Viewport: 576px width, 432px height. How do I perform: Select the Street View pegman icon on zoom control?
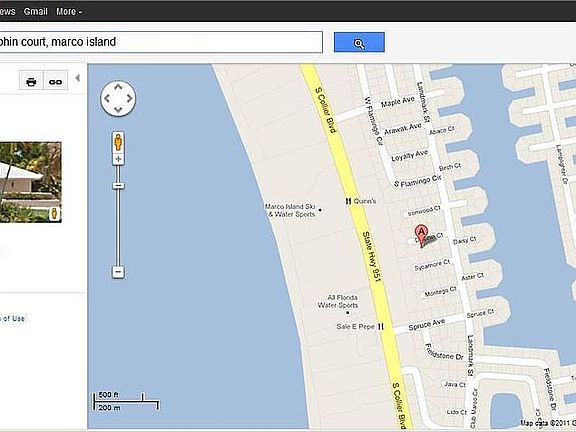coord(118,142)
